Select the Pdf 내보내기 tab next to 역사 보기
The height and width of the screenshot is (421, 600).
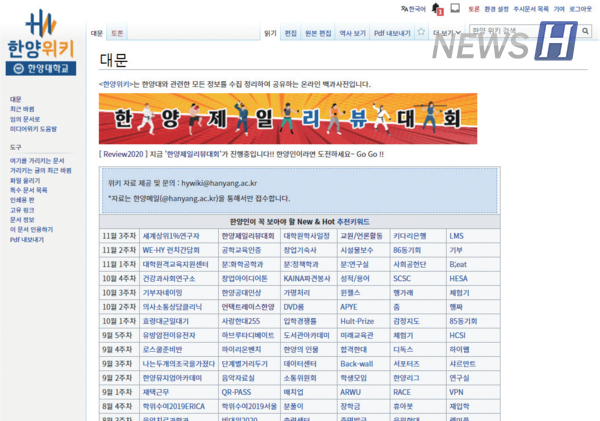coord(392,33)
